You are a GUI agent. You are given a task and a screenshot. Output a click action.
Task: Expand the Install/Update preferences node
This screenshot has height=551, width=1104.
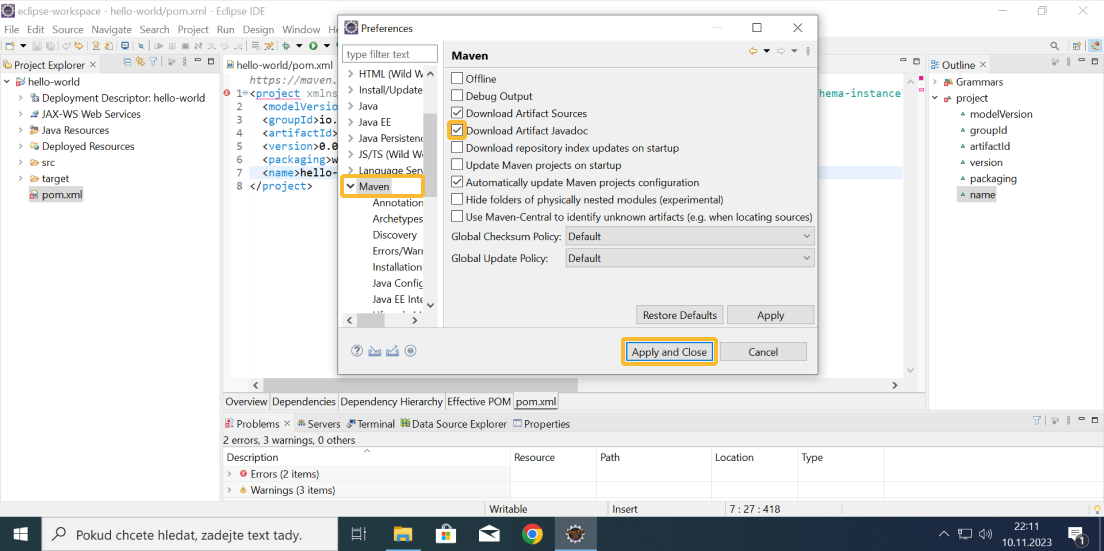(x=350, y=90)
